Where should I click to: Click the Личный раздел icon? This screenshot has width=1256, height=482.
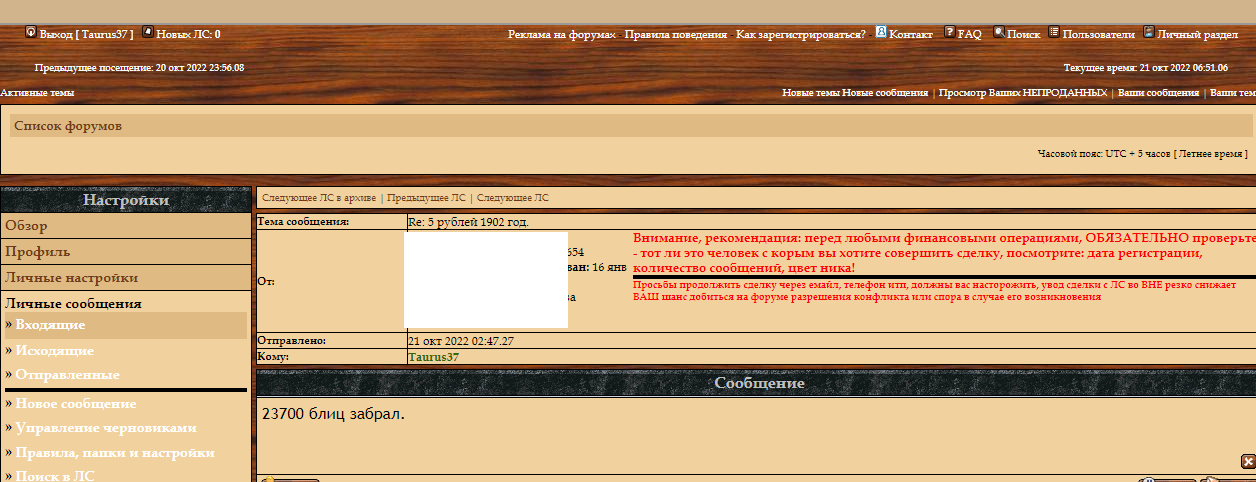coord(1149,32)
